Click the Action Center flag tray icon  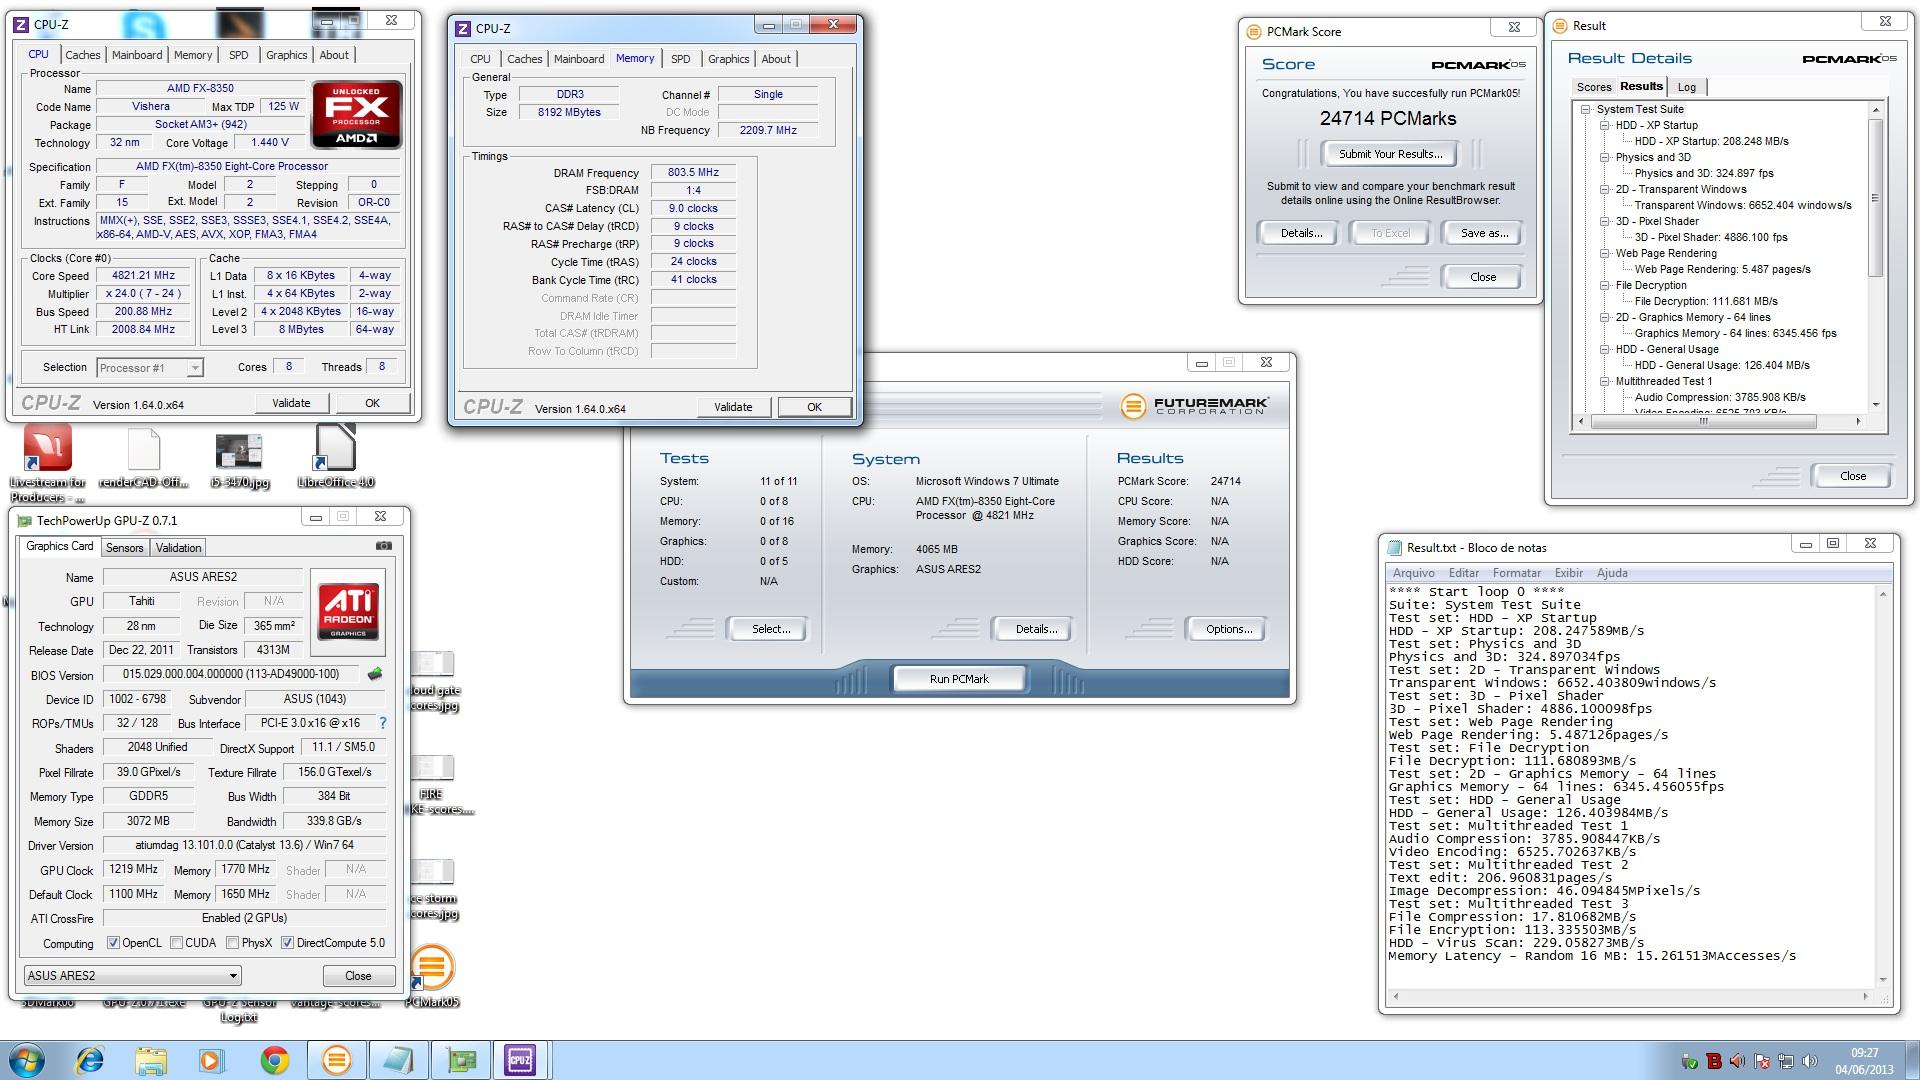[x=1762, y=1061]
